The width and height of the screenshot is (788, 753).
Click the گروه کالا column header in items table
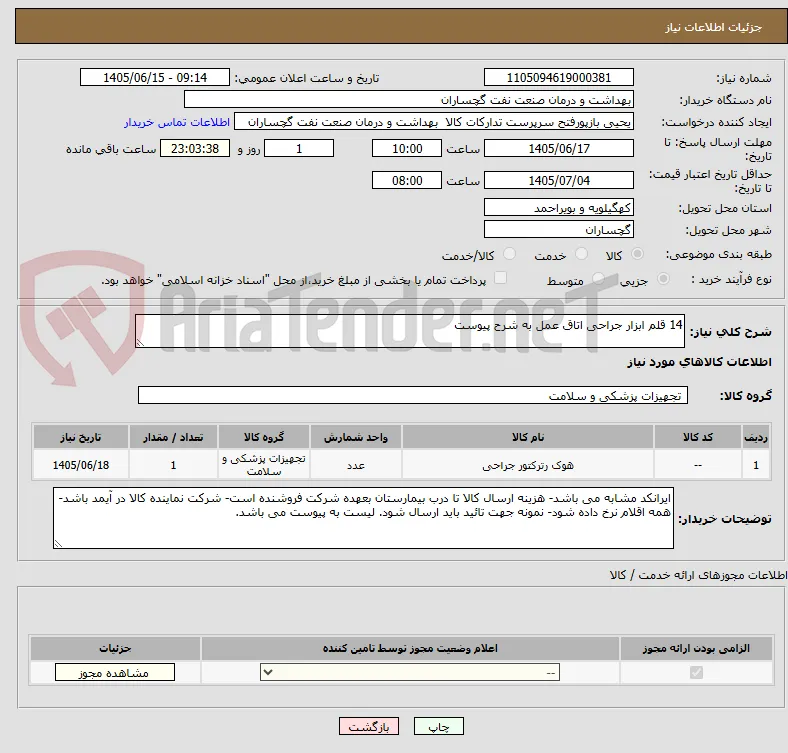pyautogui.click(x=264, y=437)
